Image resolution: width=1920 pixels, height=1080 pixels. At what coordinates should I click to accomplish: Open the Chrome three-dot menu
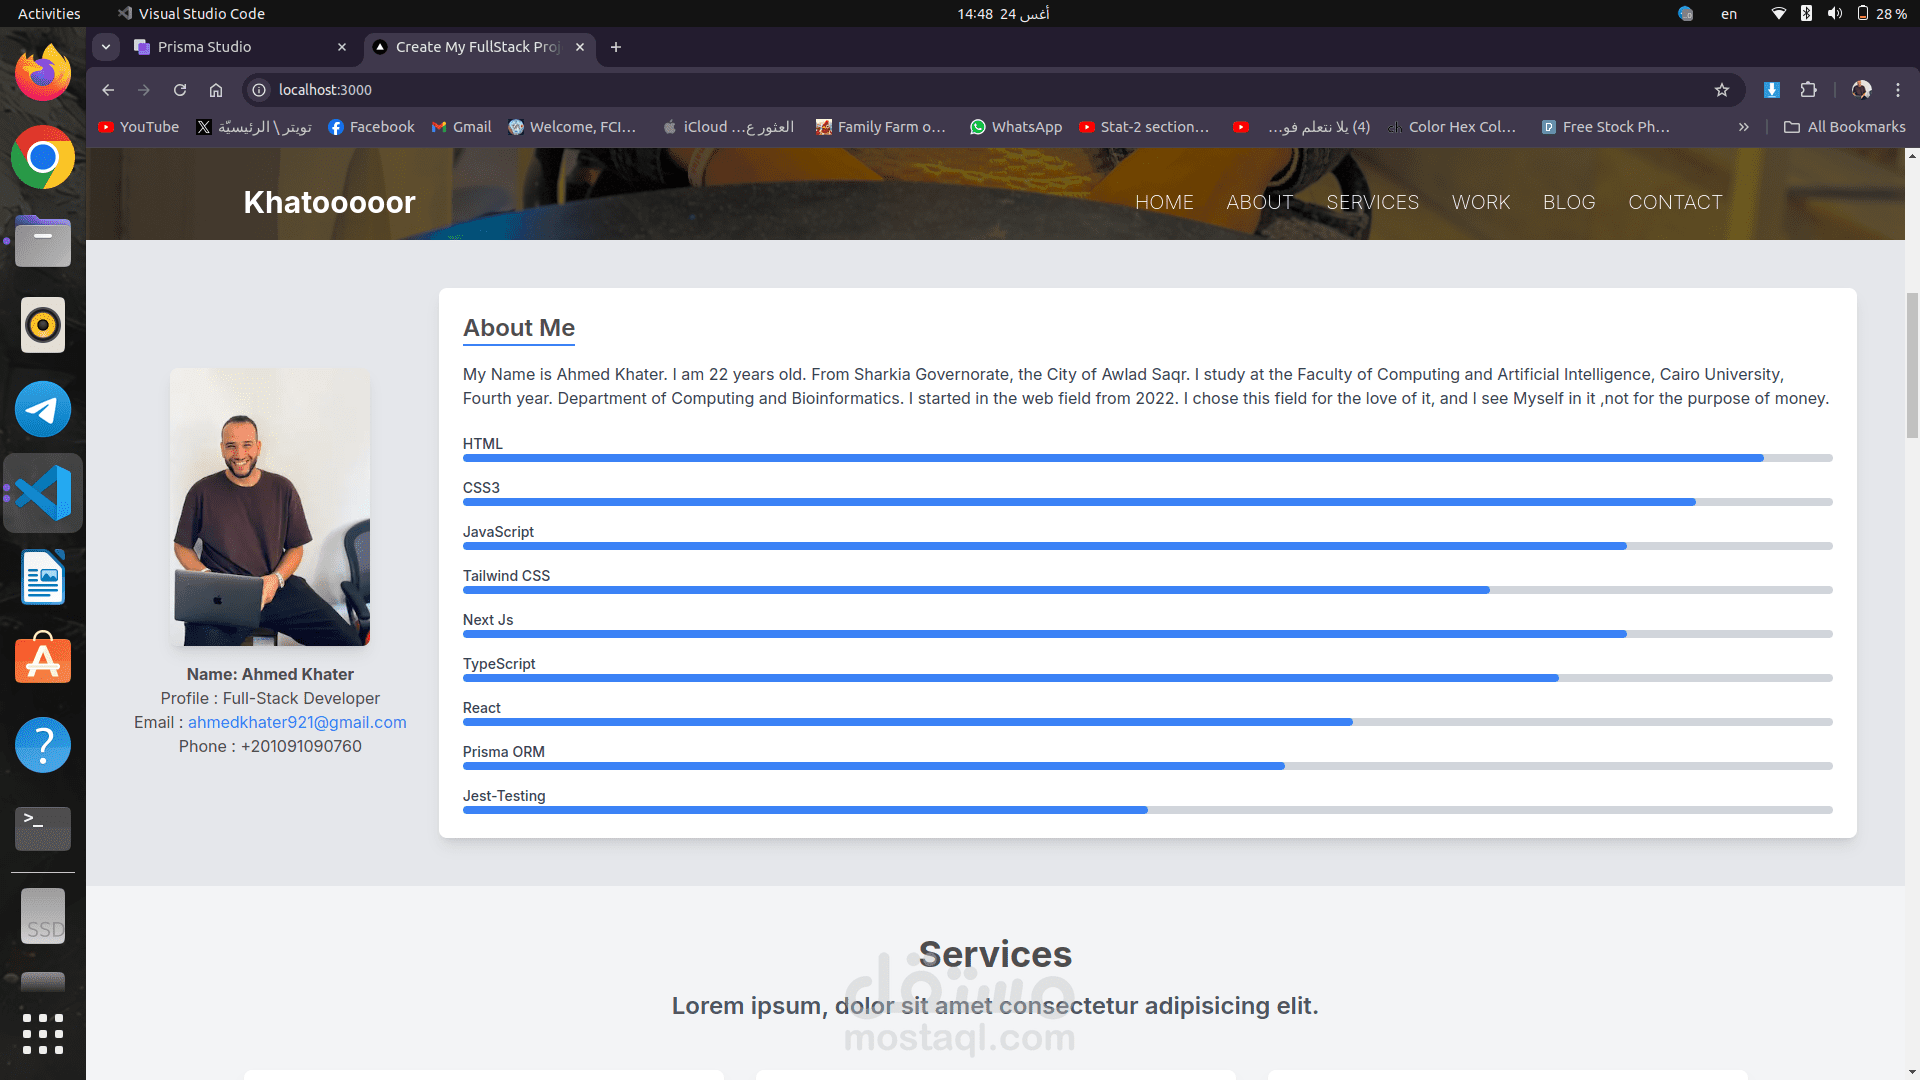[1898, 90]
